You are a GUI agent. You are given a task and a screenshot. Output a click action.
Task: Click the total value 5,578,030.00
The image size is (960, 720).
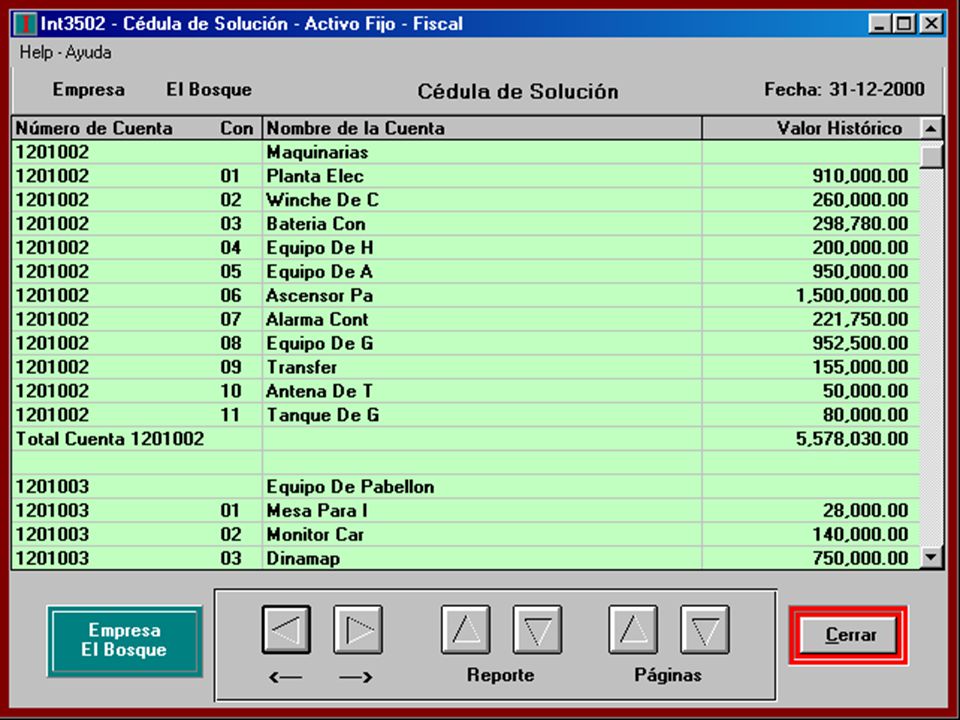point(852,438)
